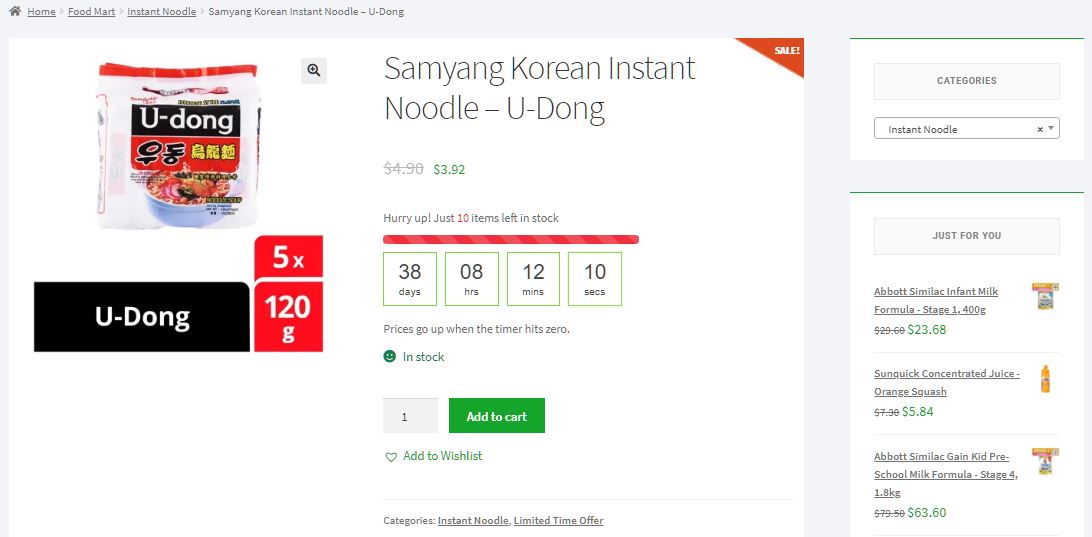Clear the Instant Noodle category selection (x)
The width and height of the screenshot is (1092, 537).
click(x=1039, y=129)
